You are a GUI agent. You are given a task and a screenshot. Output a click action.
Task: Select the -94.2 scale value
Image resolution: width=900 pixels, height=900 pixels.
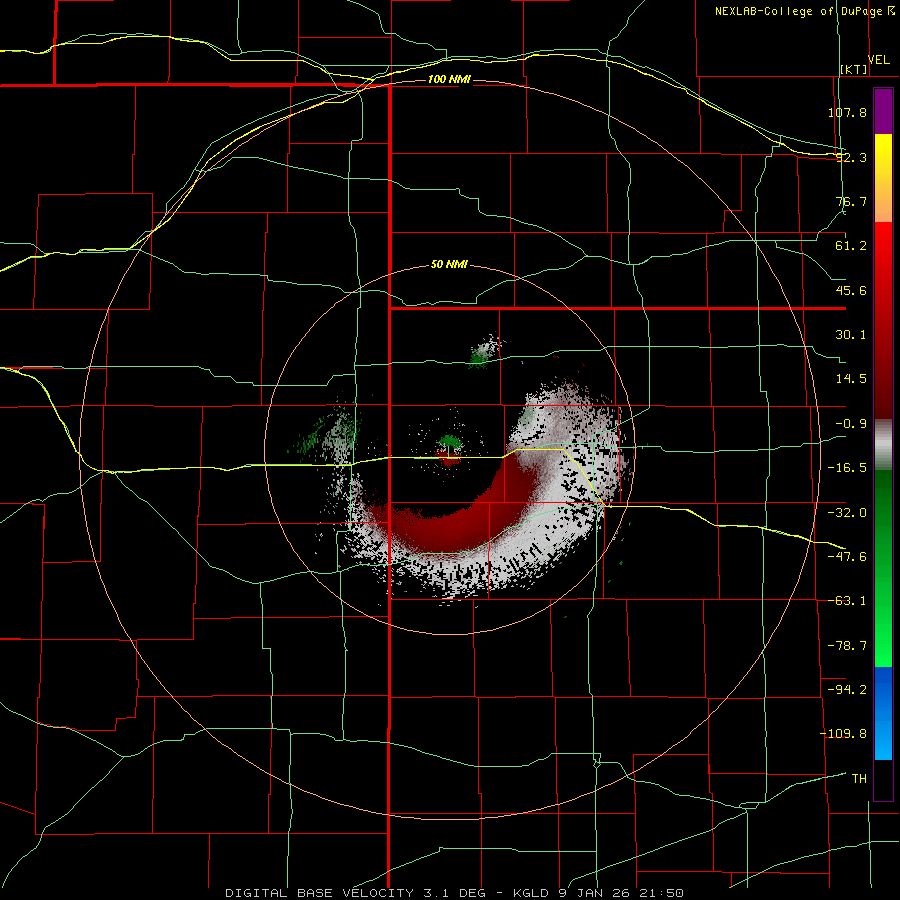coord(847,689)
